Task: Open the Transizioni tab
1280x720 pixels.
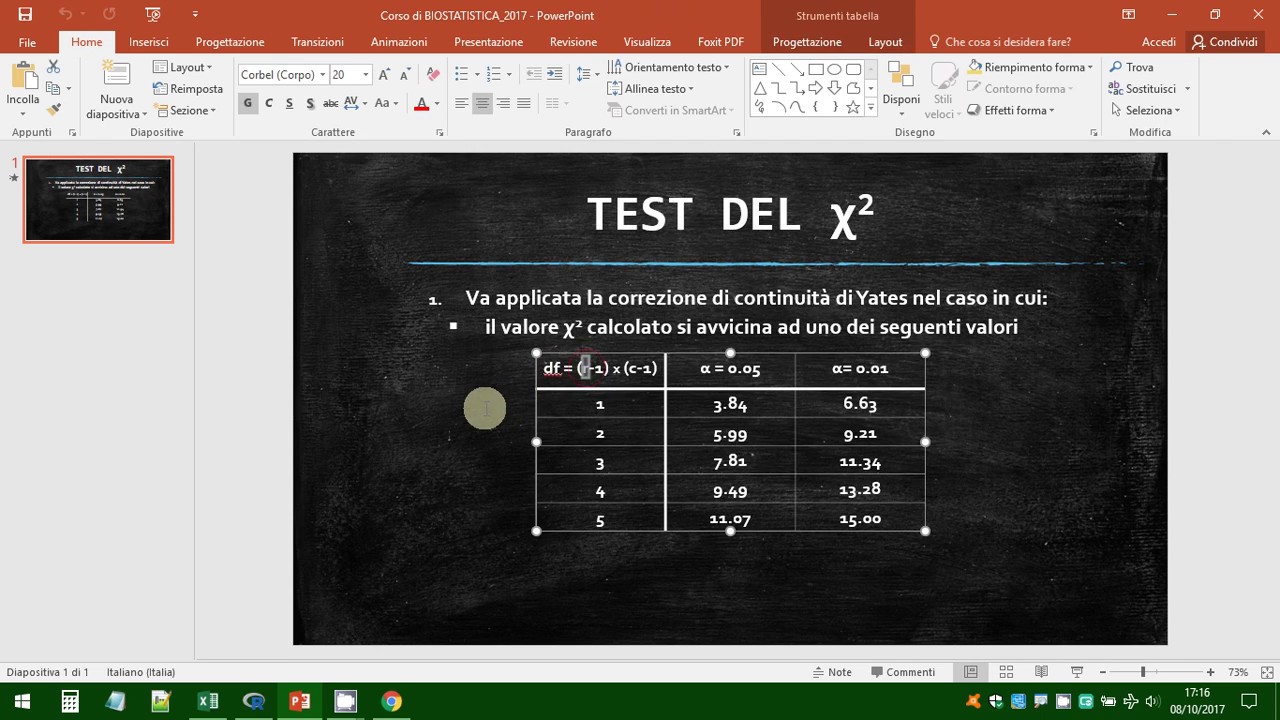Action: pyautogui.click(x=318, y=42)
